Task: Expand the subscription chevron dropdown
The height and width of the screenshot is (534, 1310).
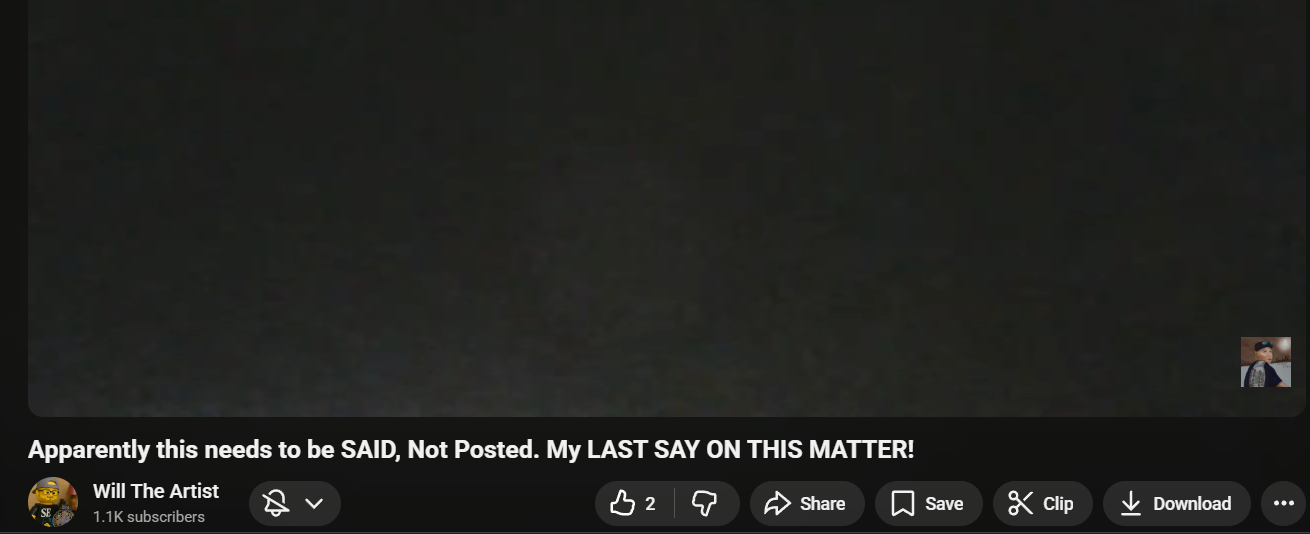Action: click(x=314, y=503)
